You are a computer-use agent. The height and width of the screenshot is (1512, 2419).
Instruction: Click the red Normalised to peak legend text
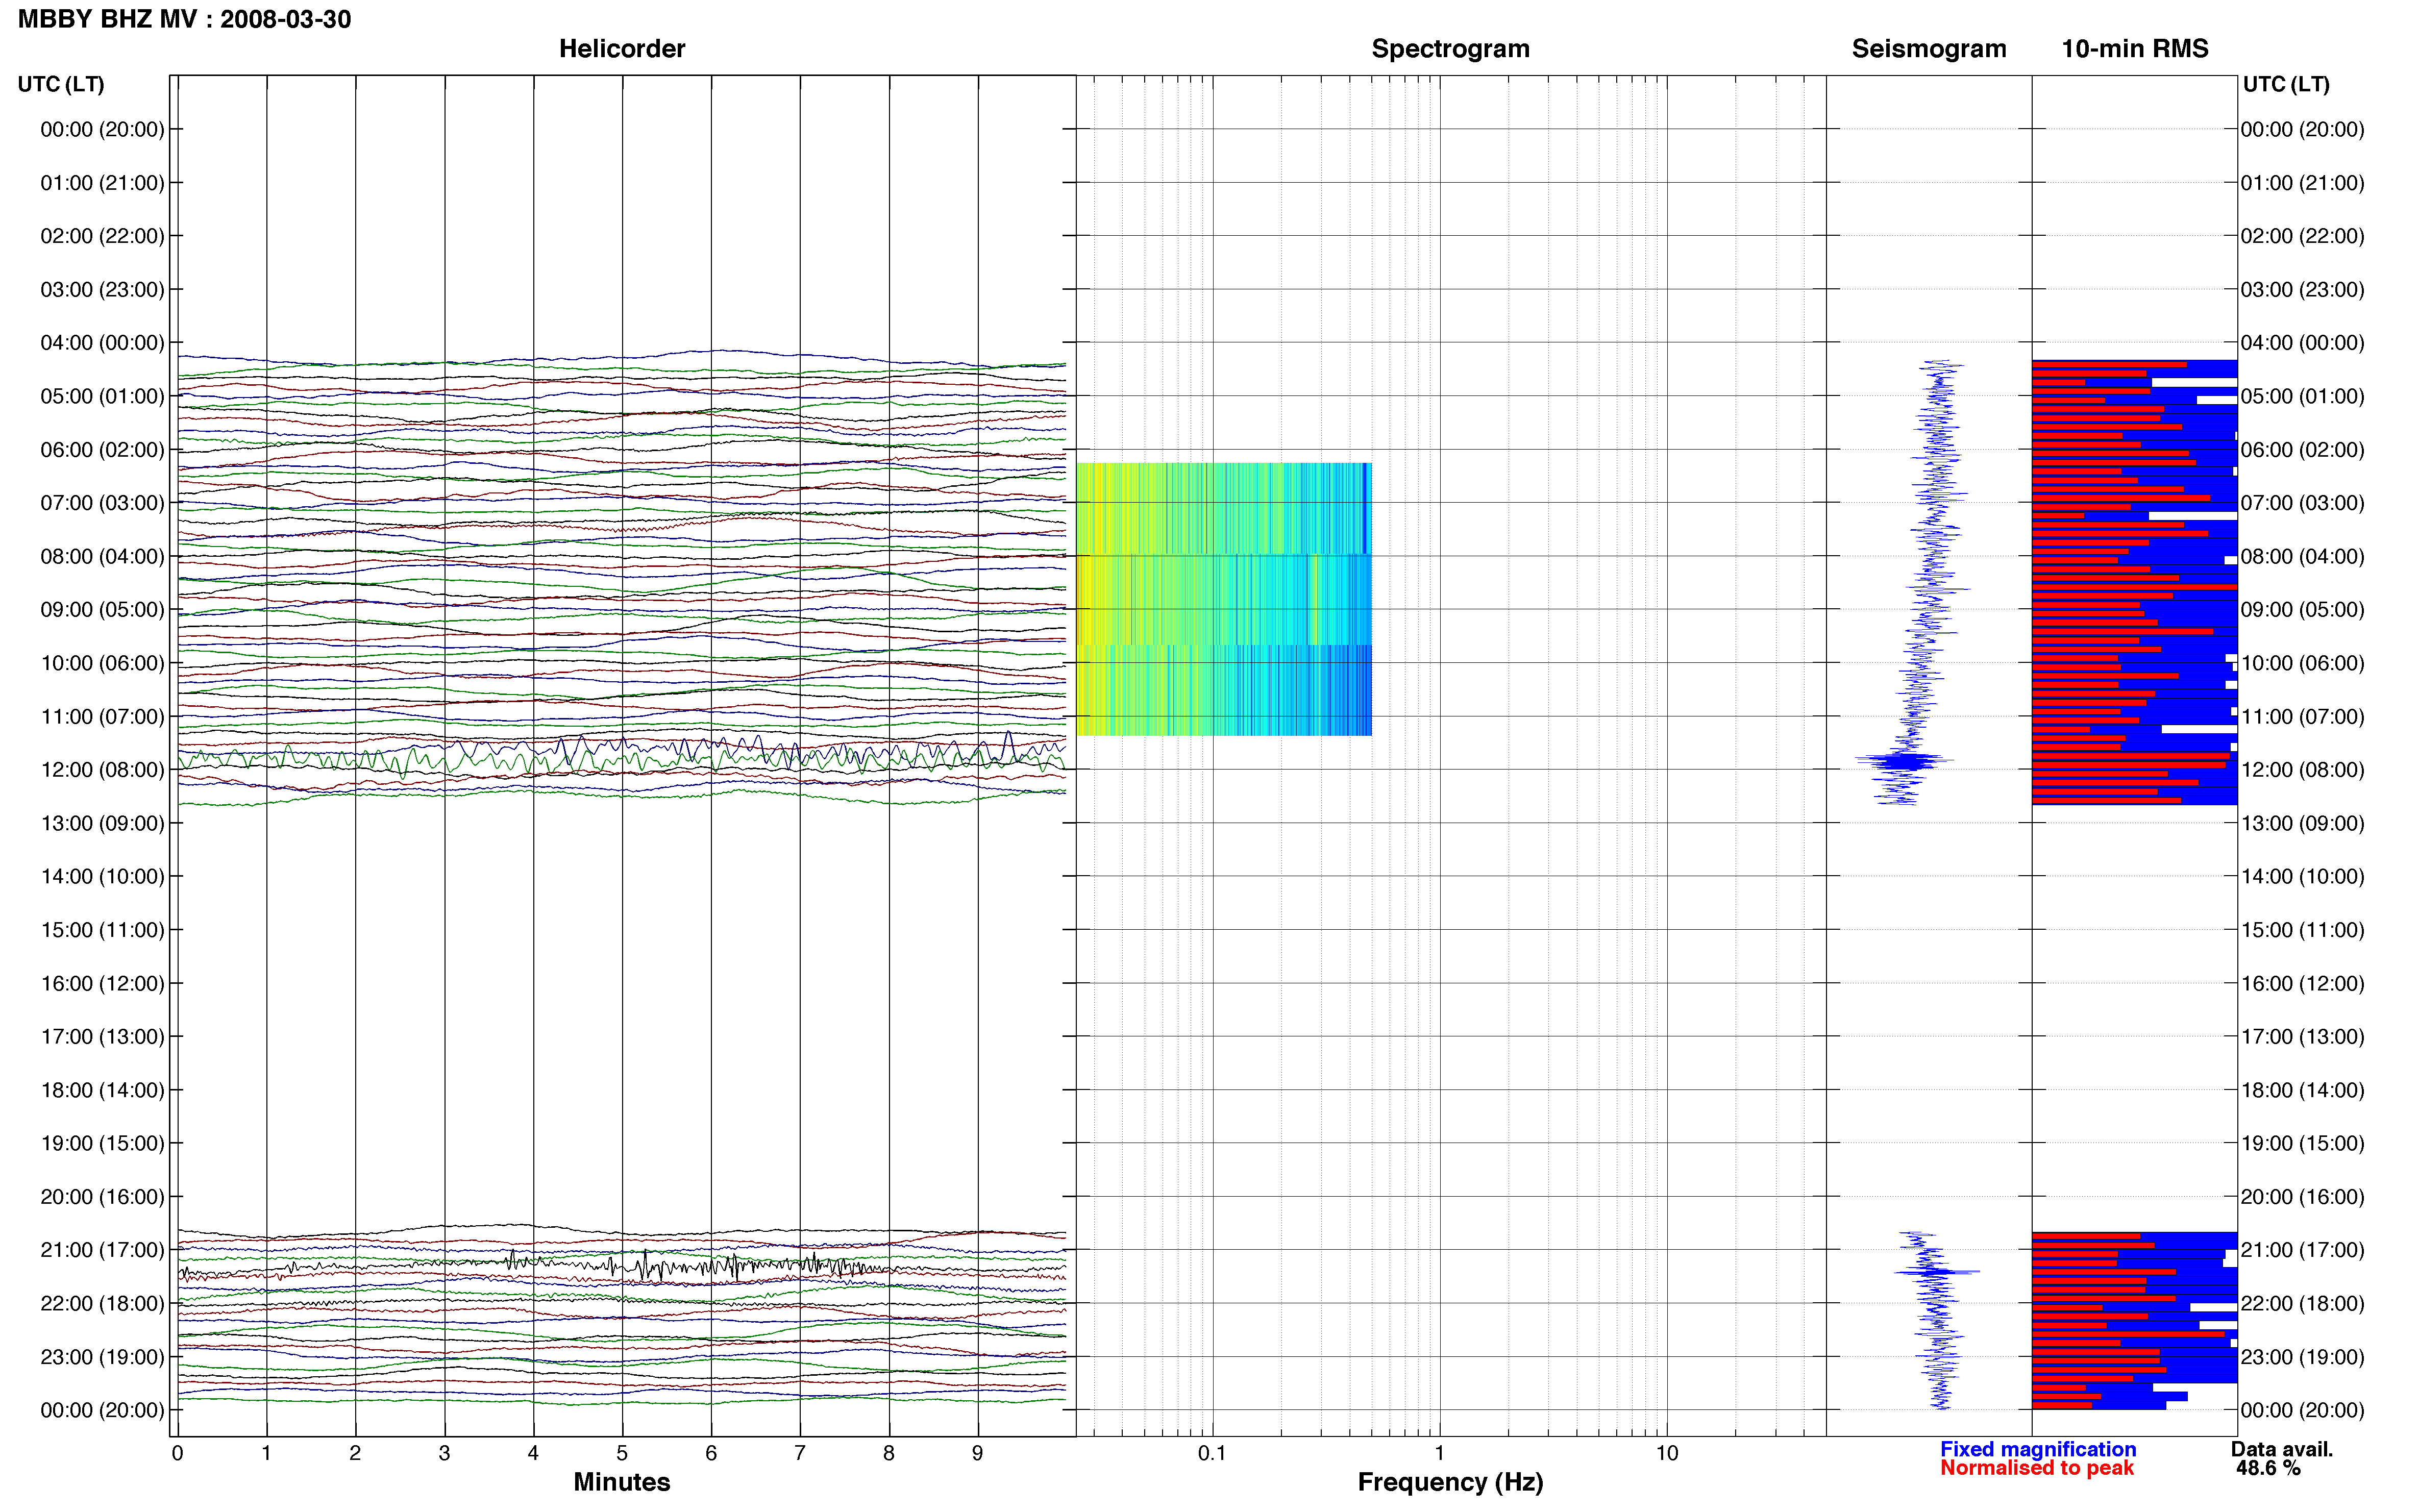(x=2037, y=1468)
